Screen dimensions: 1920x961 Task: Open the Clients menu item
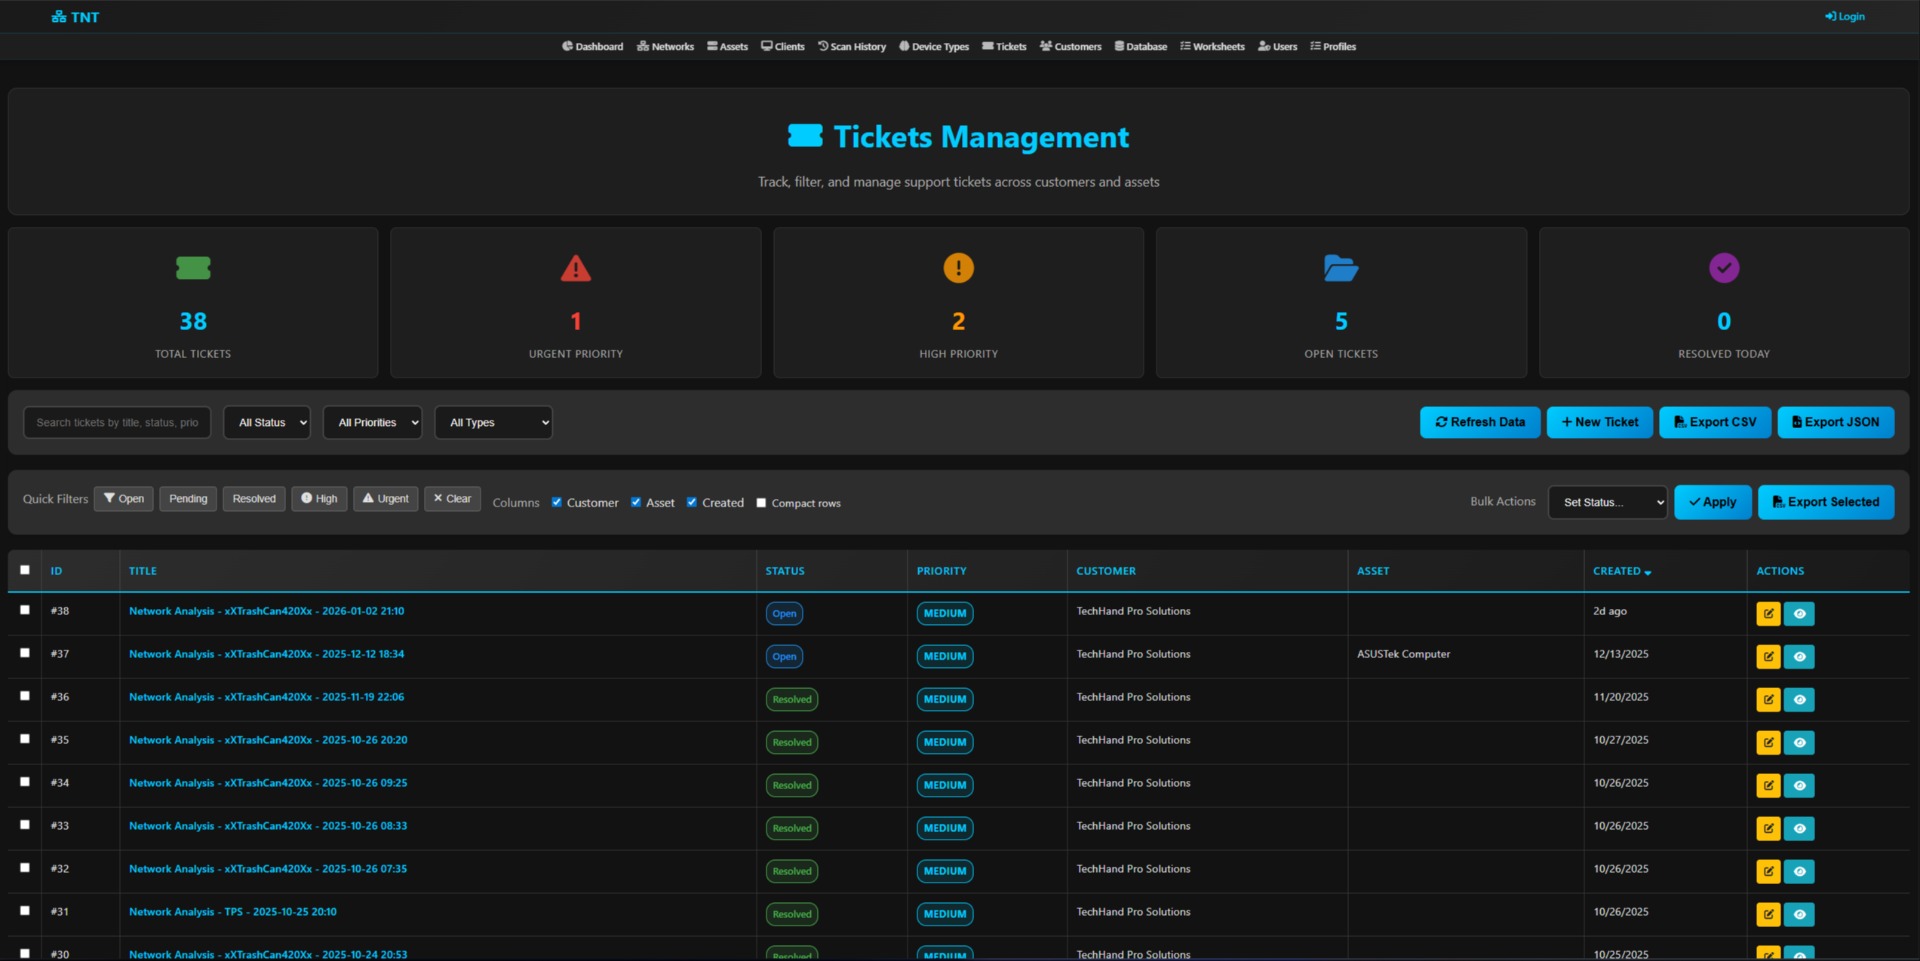click(x=782, y=46)
